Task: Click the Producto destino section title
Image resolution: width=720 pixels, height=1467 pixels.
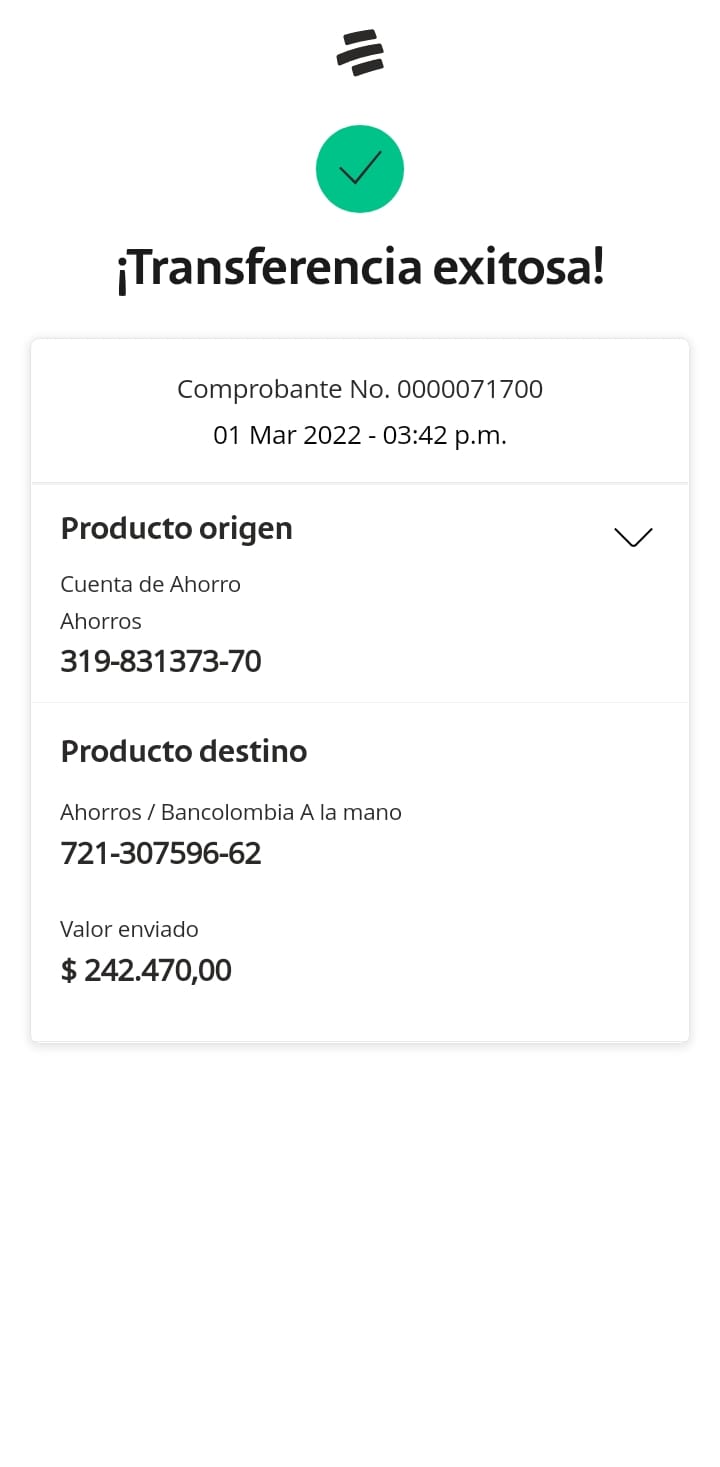Action: pos(184,751)
